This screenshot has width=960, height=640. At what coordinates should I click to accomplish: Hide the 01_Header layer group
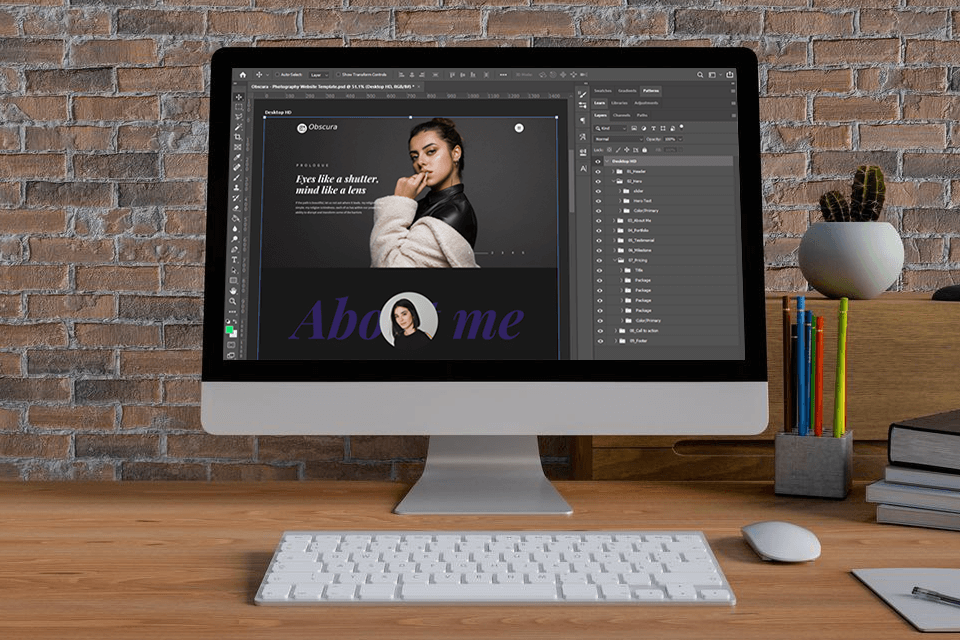click(598, 171)
